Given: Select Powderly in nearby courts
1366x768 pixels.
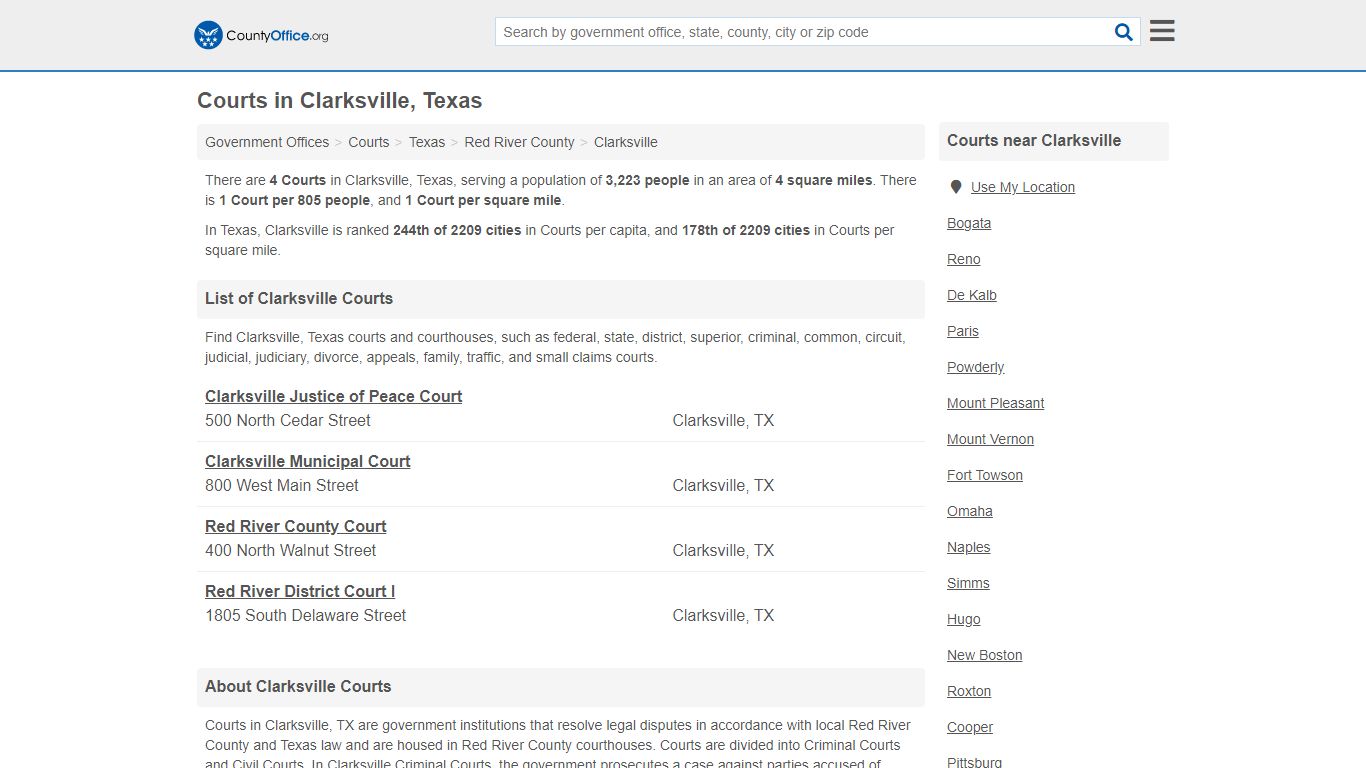Looking at the screenshot, I should [x=976, y=367].
